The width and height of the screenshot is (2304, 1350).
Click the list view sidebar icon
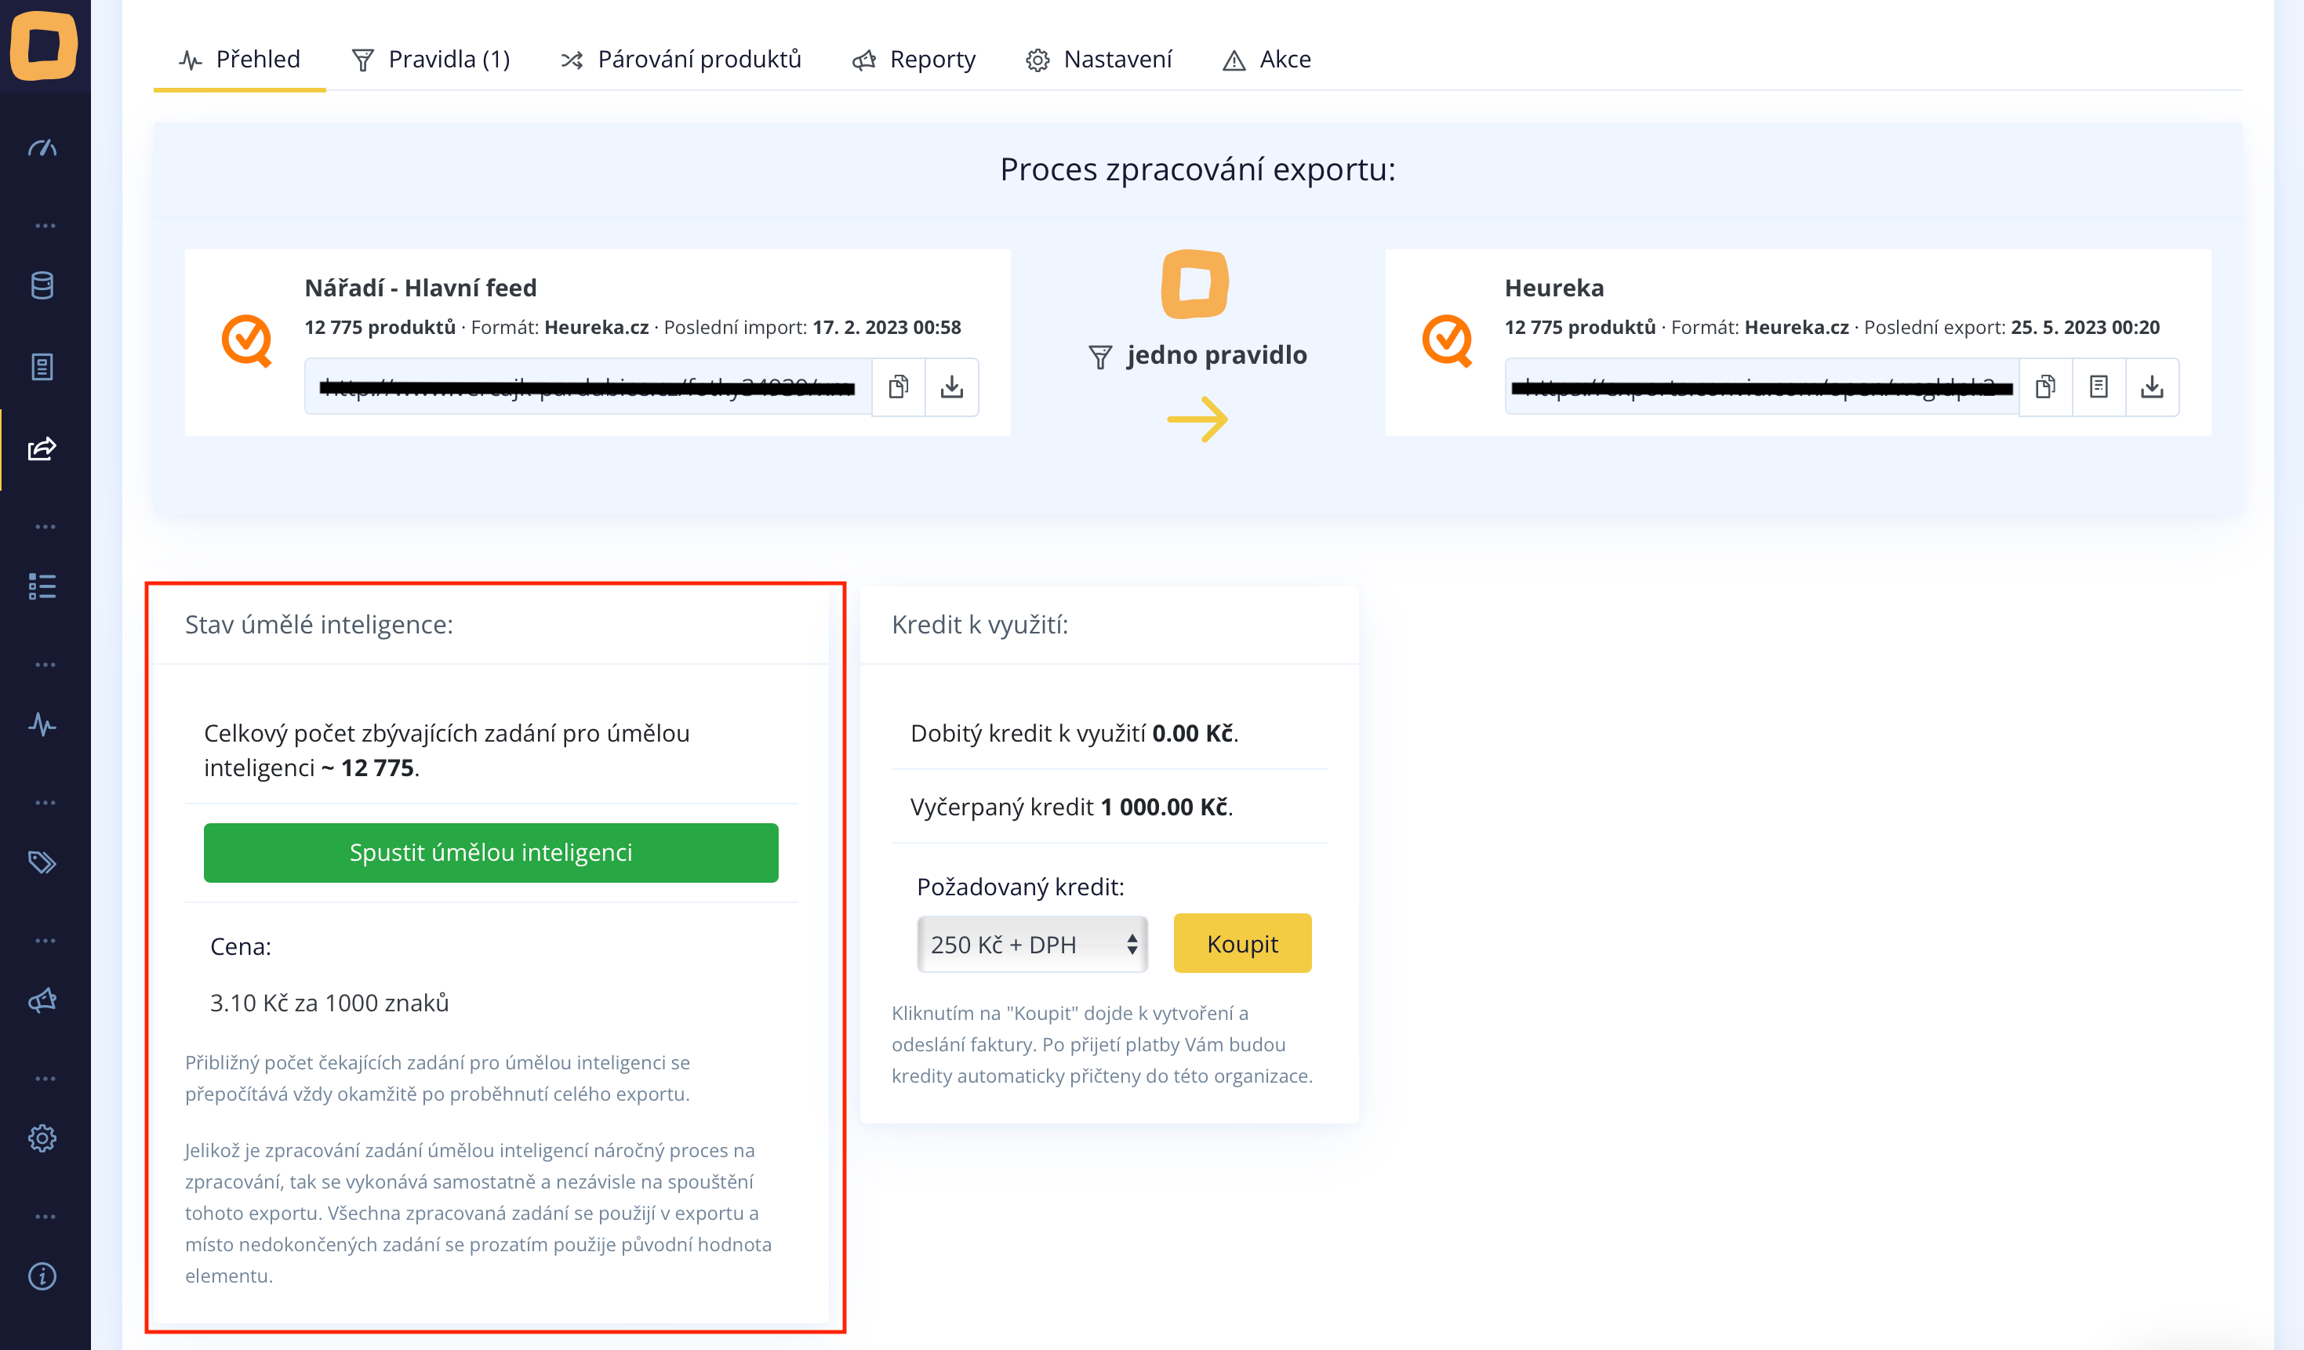point(42,586)
